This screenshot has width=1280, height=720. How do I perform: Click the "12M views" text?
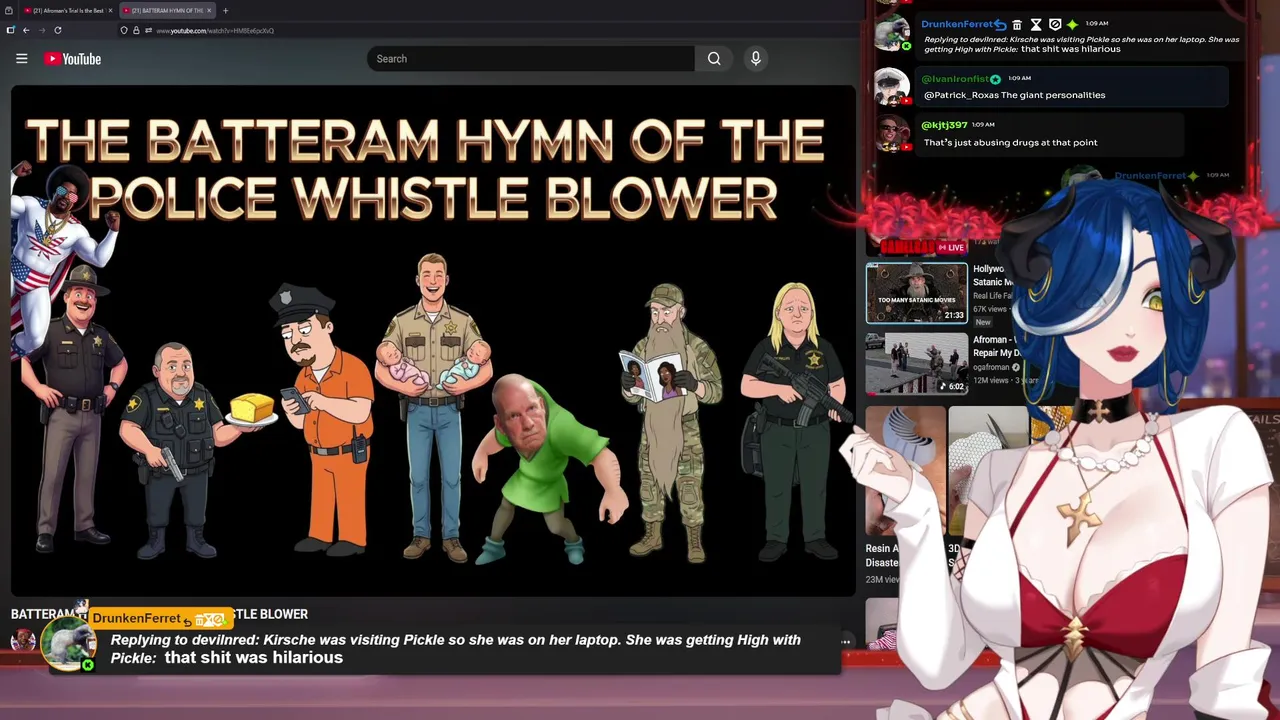(992, 381)
